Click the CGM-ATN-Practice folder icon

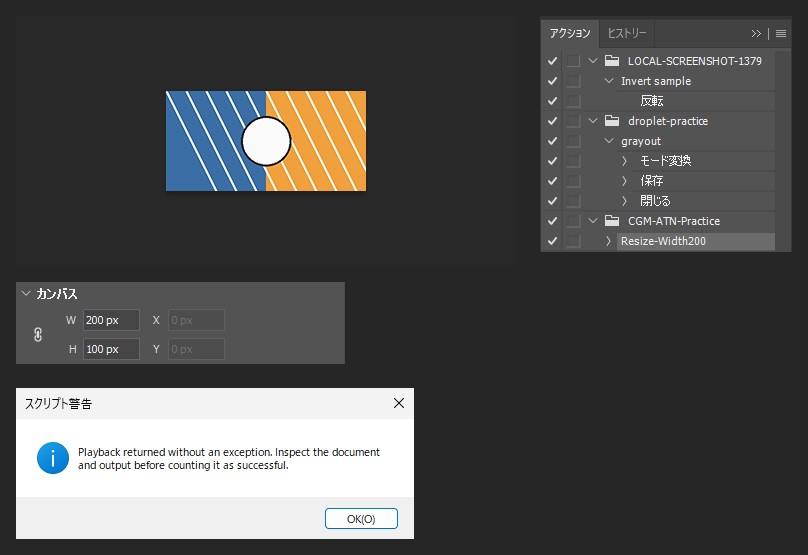click(612, 221)
